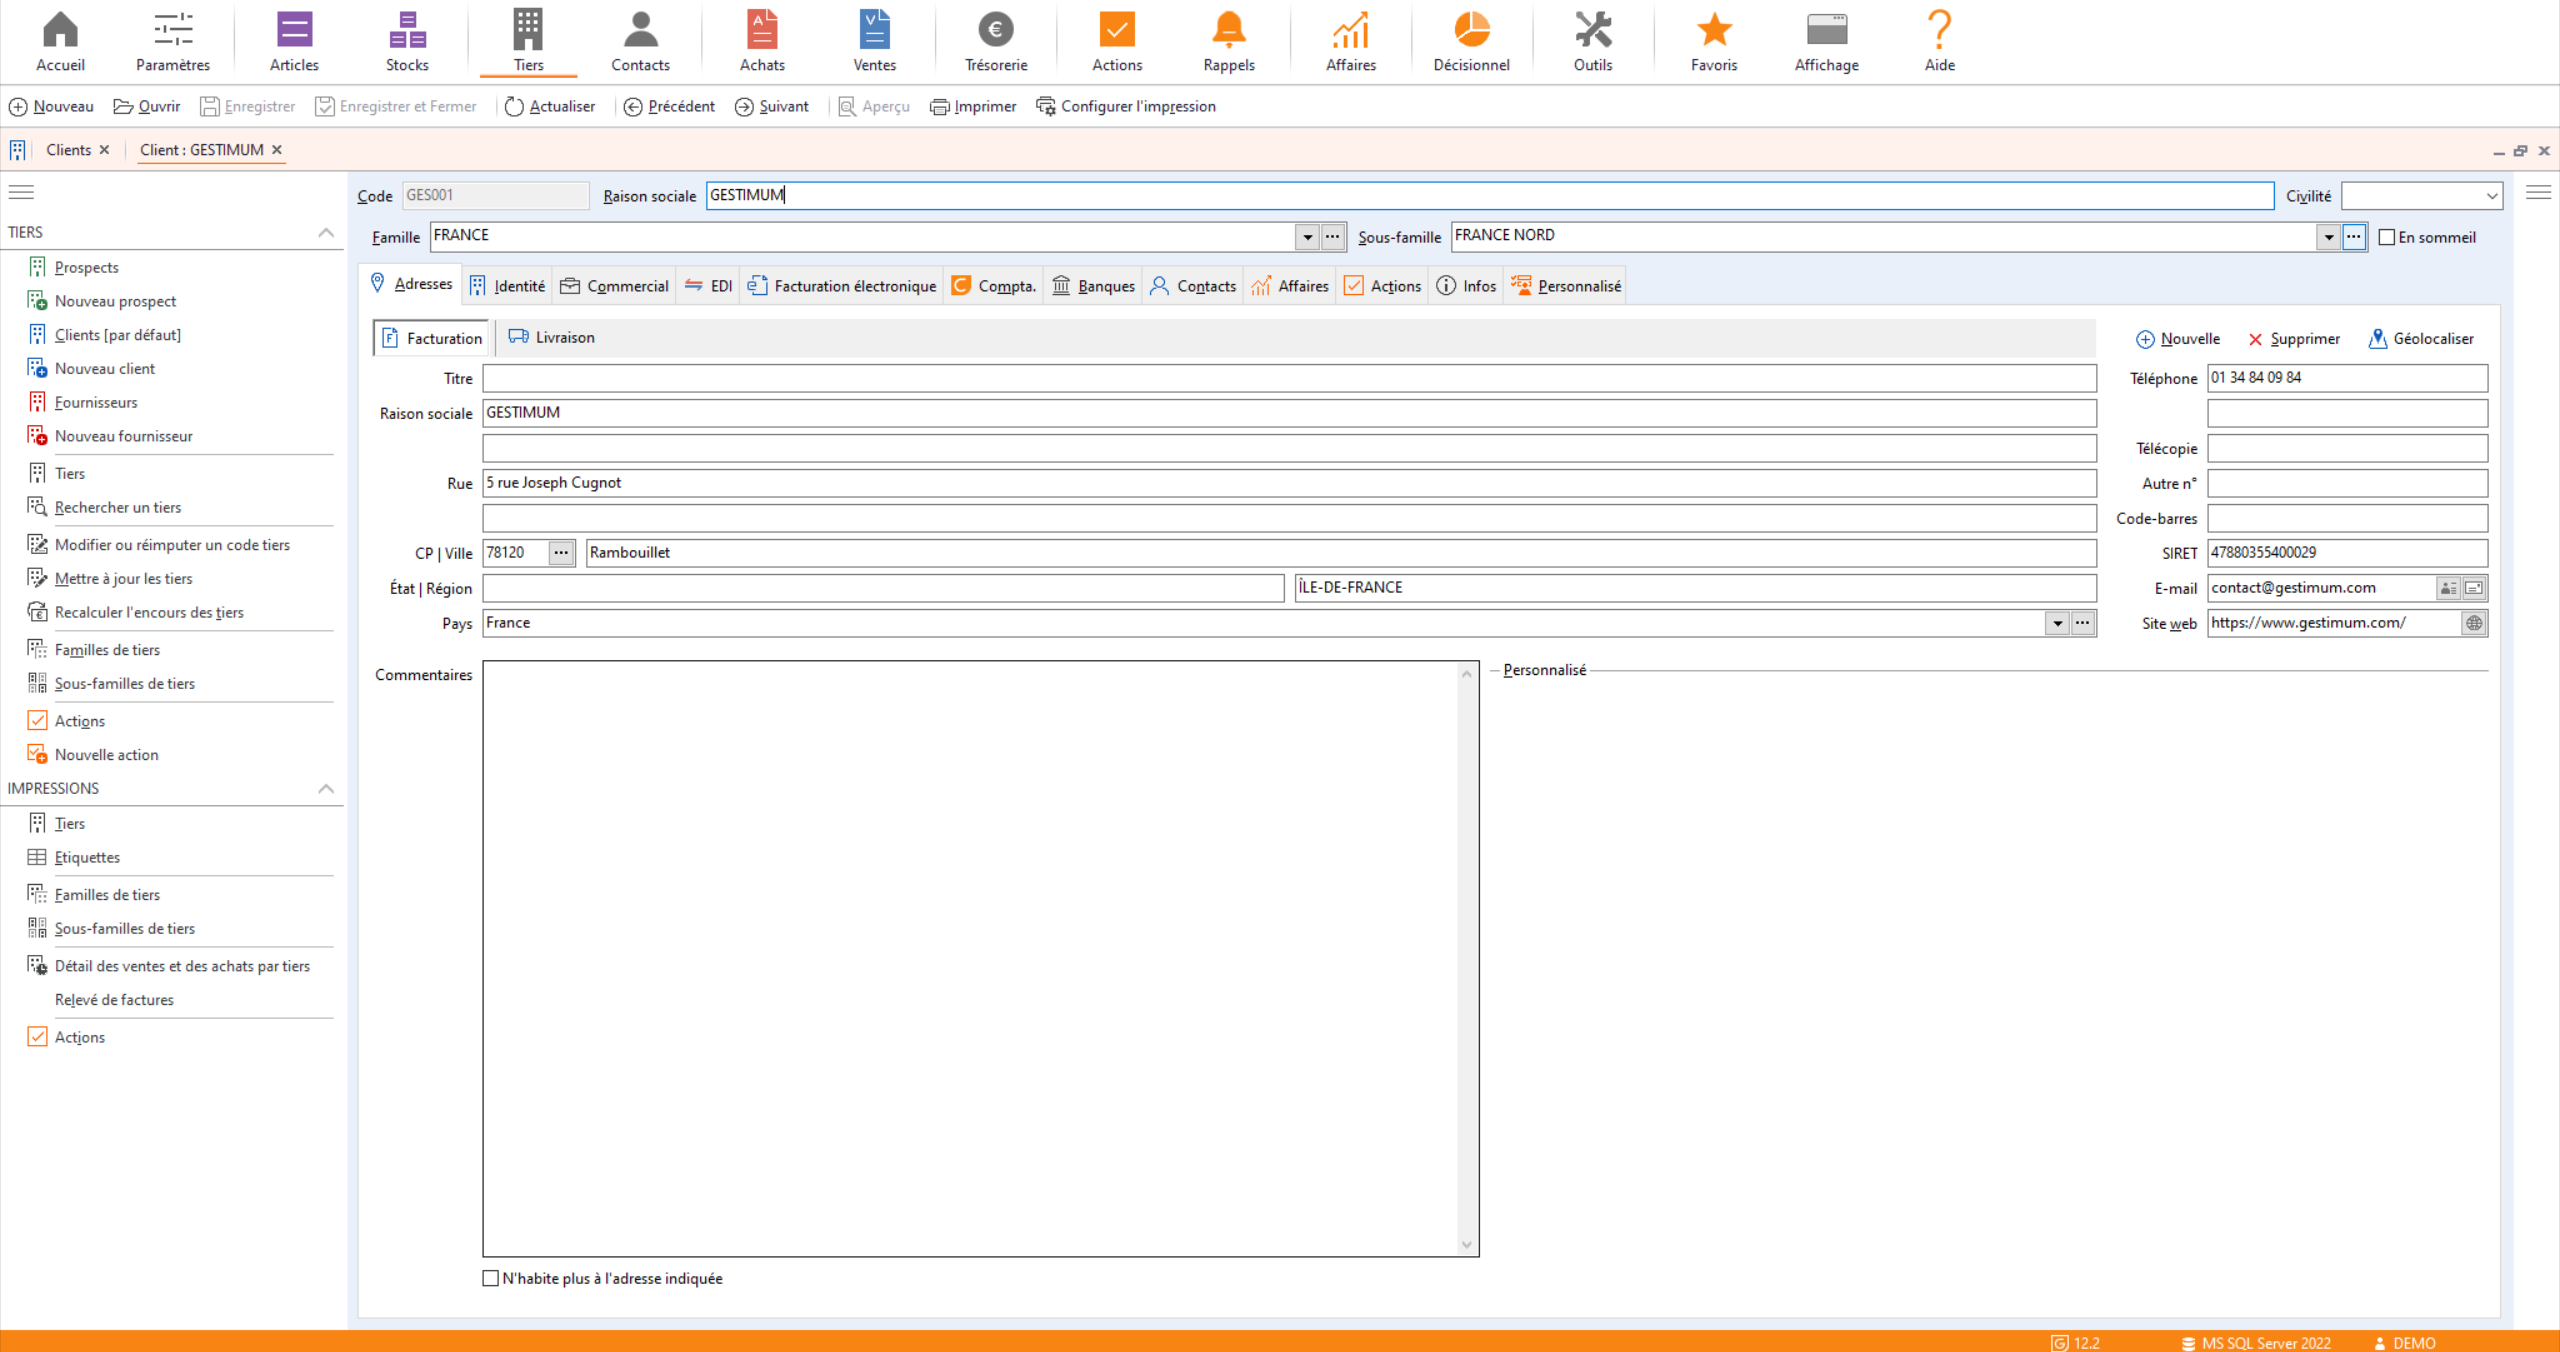
Task: Expand the Famille dropdown arrow
Action: click(1307, 237)
